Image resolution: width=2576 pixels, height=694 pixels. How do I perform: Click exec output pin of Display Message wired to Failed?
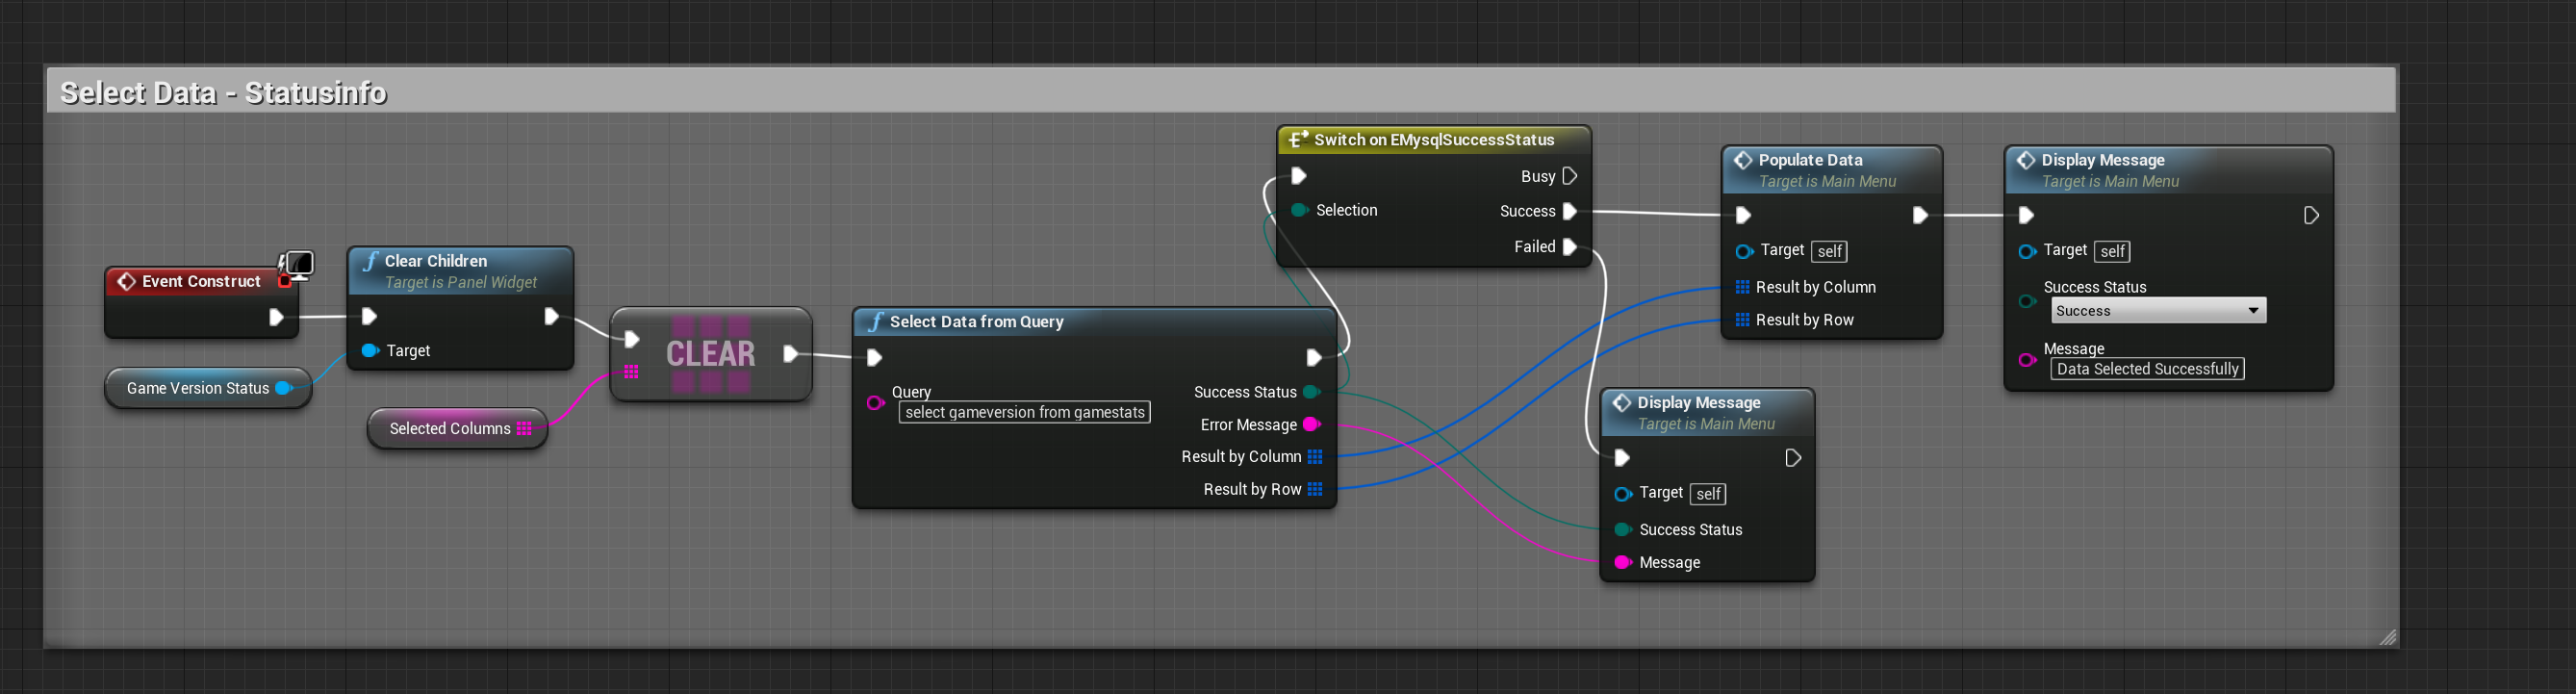point(1793,458)
